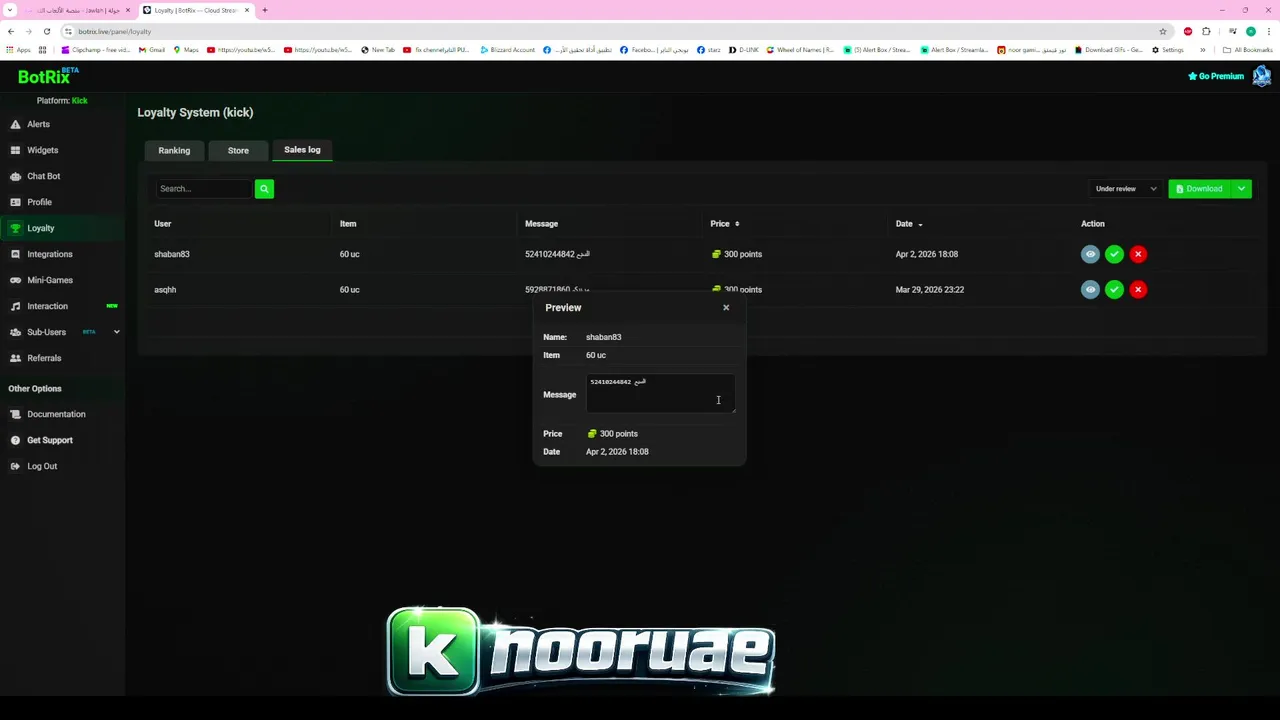The height and width of the screenshot is (720, 1280).
Task: Open the account avatar menu
Action: click(x=1261, y=76)
